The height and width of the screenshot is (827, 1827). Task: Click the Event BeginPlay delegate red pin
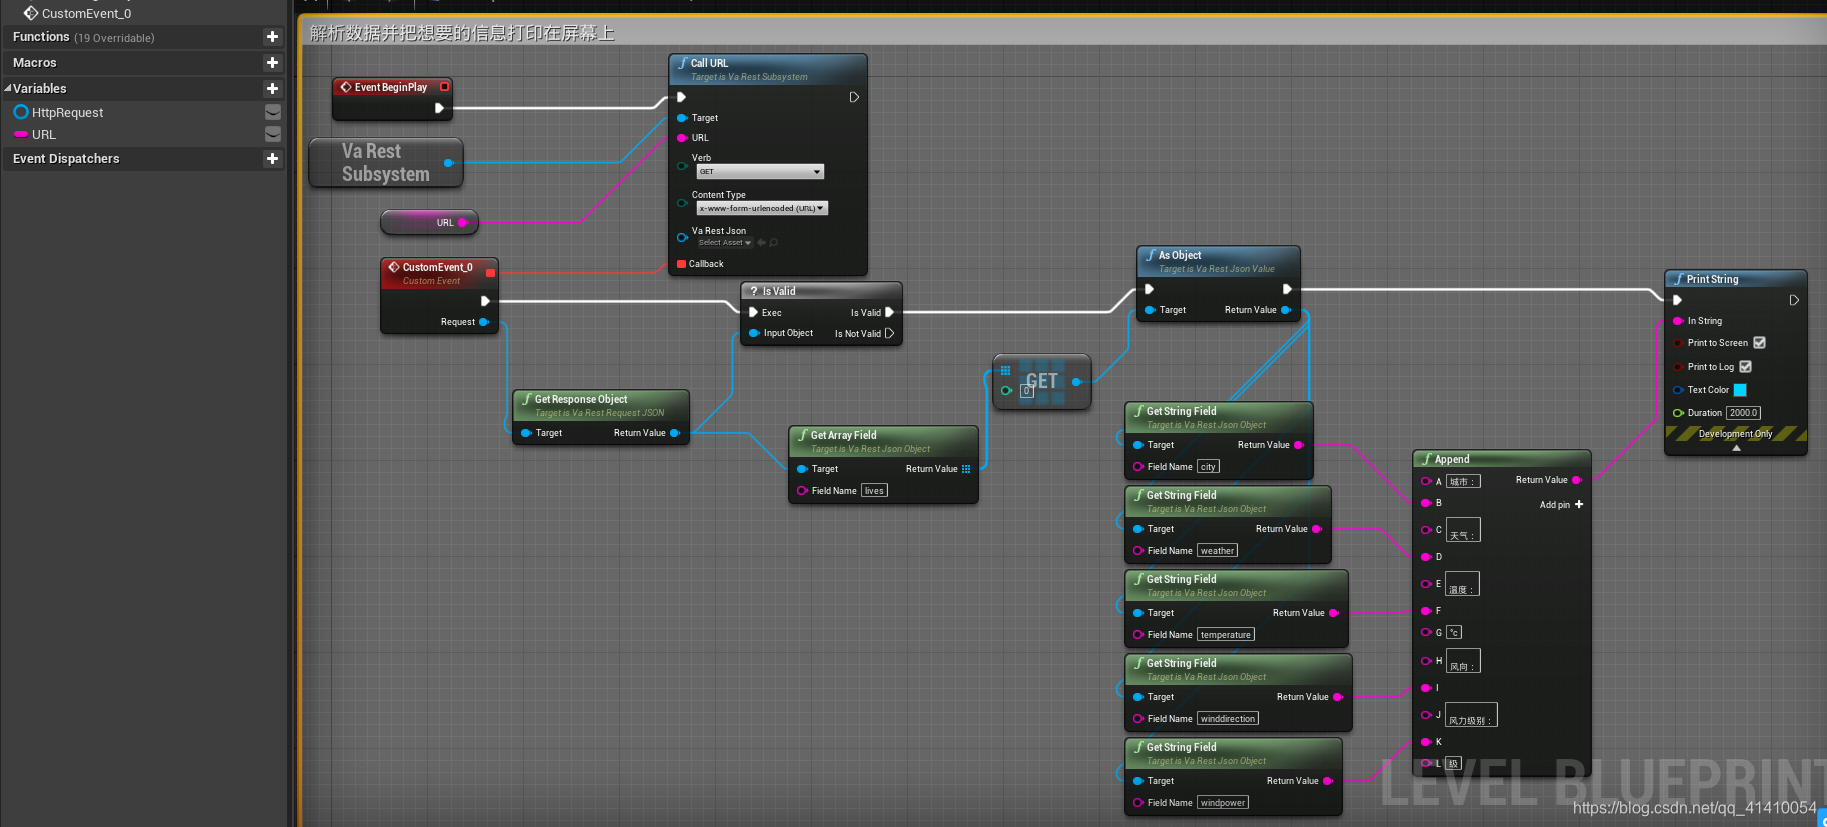444,87
